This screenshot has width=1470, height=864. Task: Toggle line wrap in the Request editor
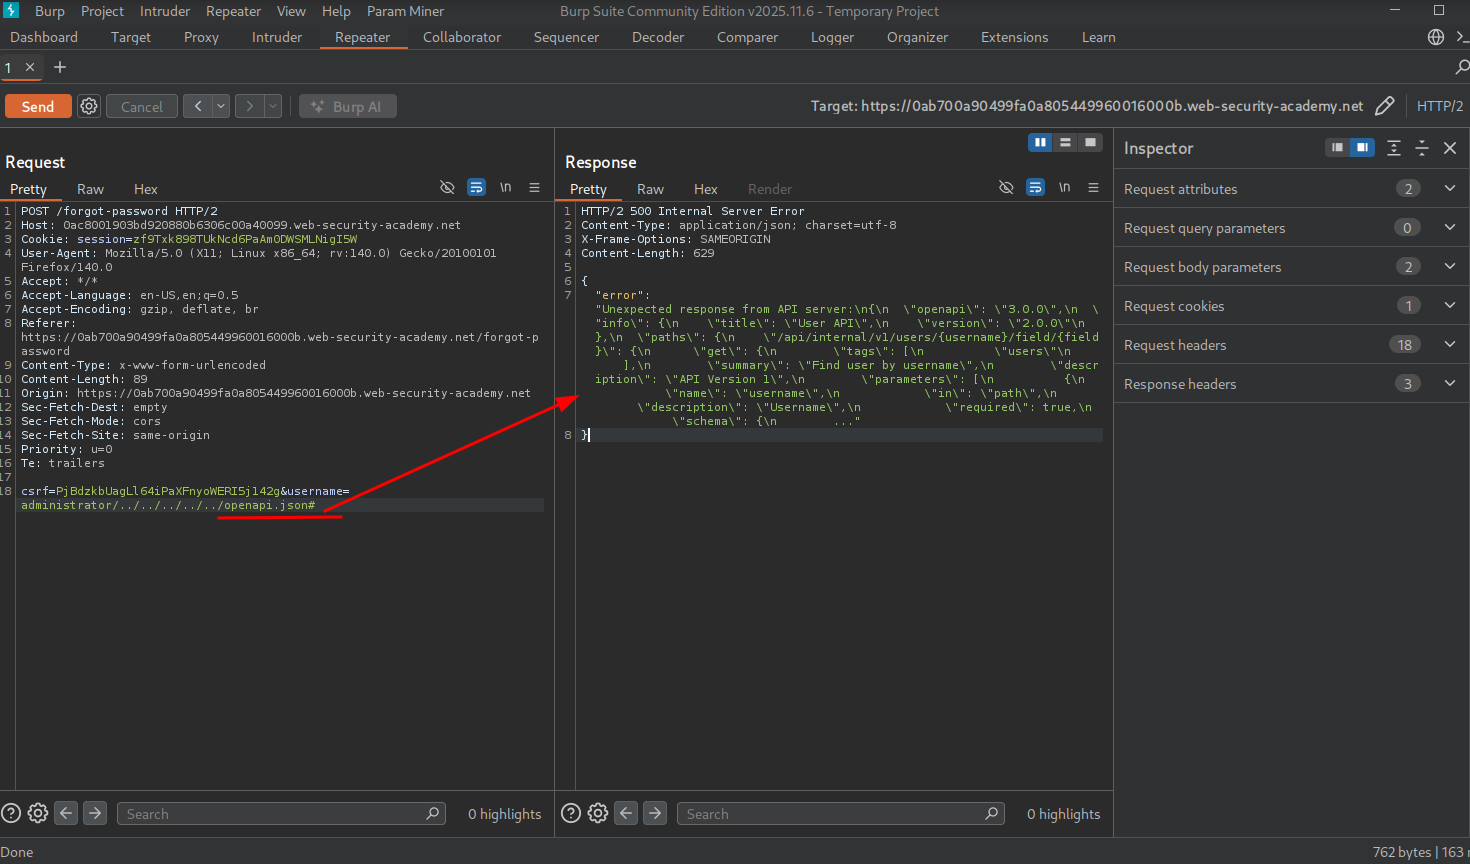(x=477, y=188)
